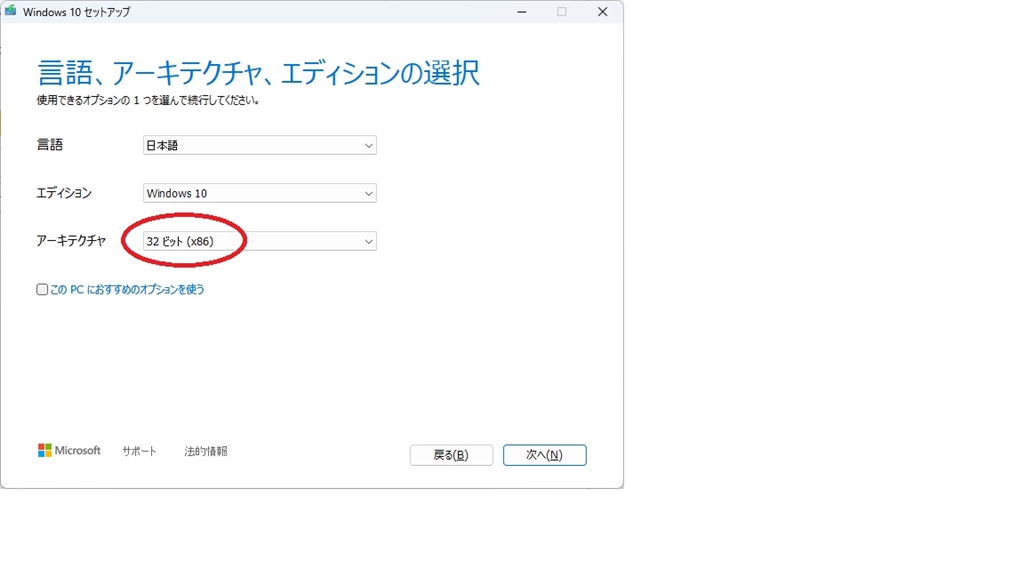The width and height of the screenshot is (1024, 576).
Task: Click the Windows 10 セットアップ title bar icon
Action: click(x=10, y=11)
